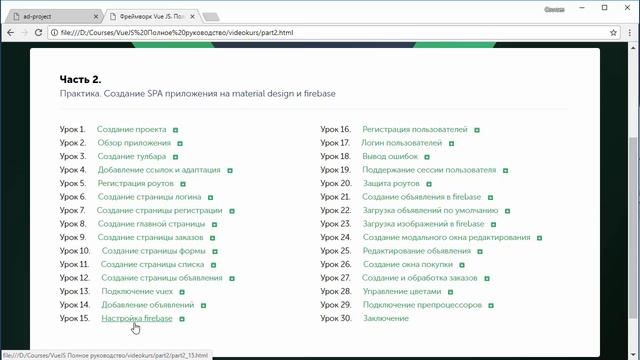
Task: Open lesson link Создание тулбара
Action: [131, 156]
